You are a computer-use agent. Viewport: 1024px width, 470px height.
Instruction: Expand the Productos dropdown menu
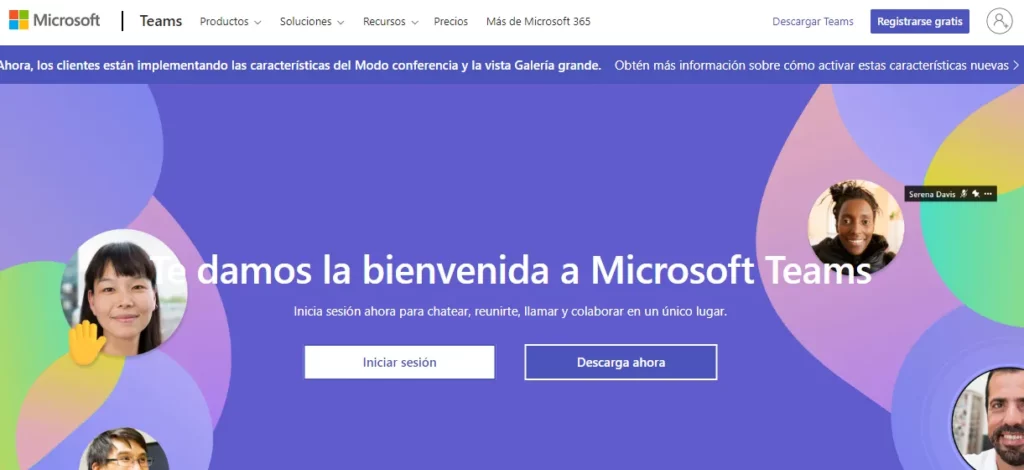click(230, 22)
